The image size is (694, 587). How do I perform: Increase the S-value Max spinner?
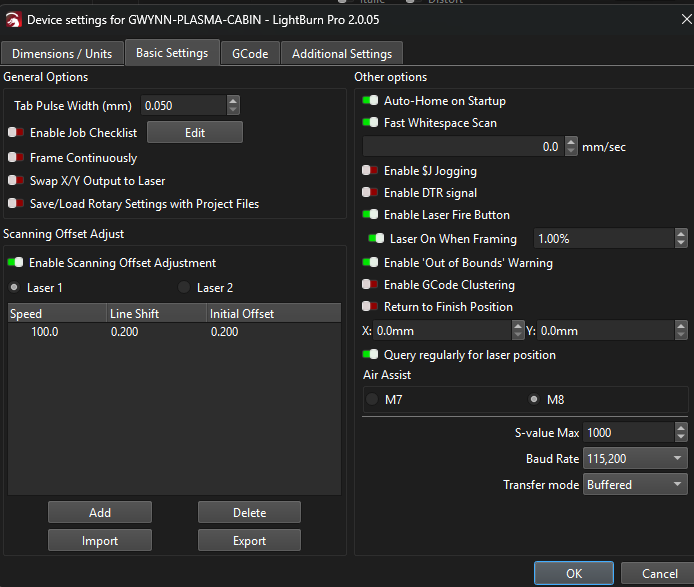(681, 428)
